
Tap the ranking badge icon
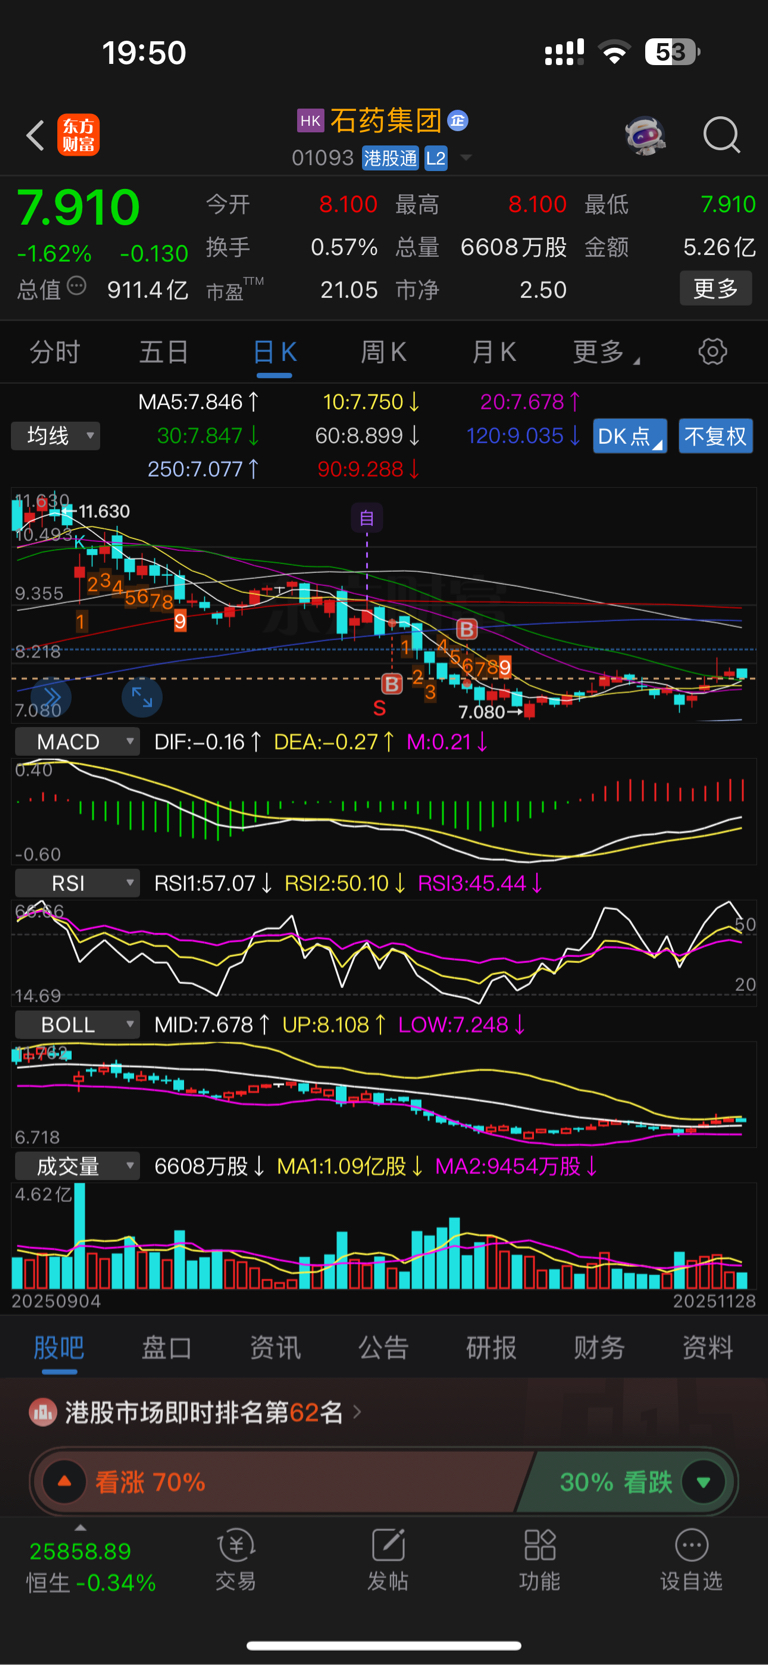(42, 1412)
